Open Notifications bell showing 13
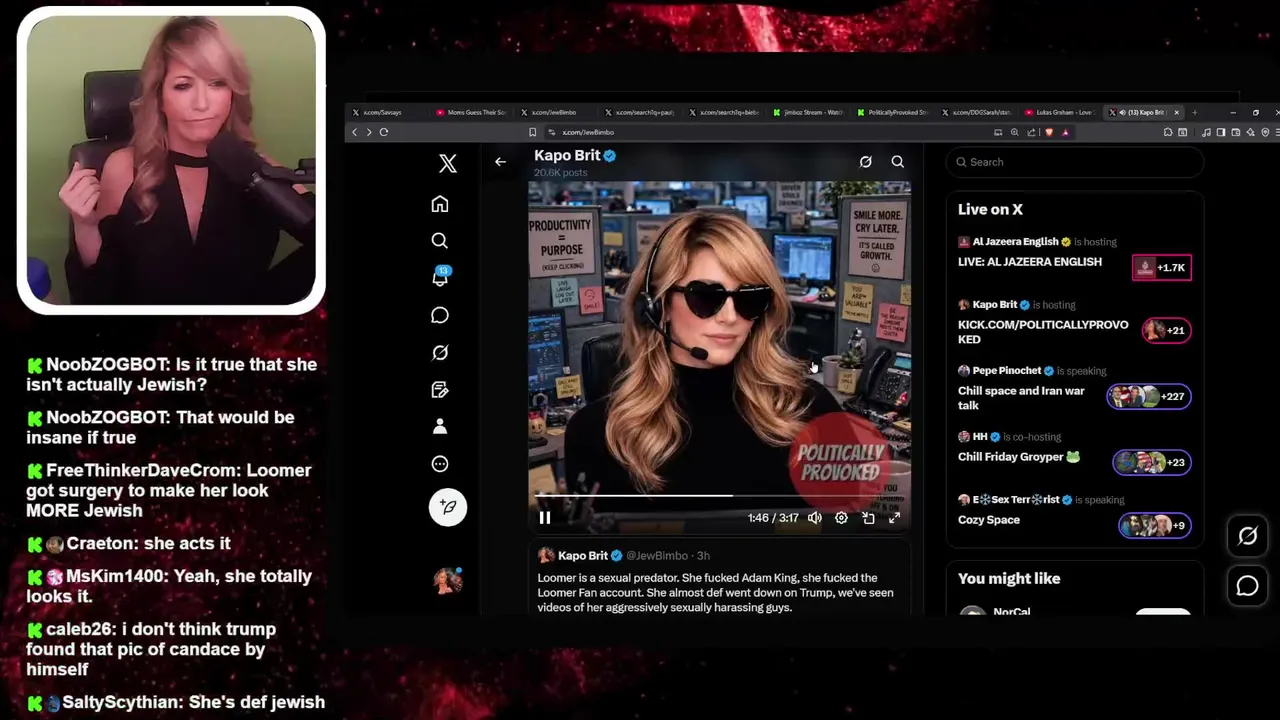This screenshot has width=1280, height=720. pyautogui.click(x=440, y=278)
